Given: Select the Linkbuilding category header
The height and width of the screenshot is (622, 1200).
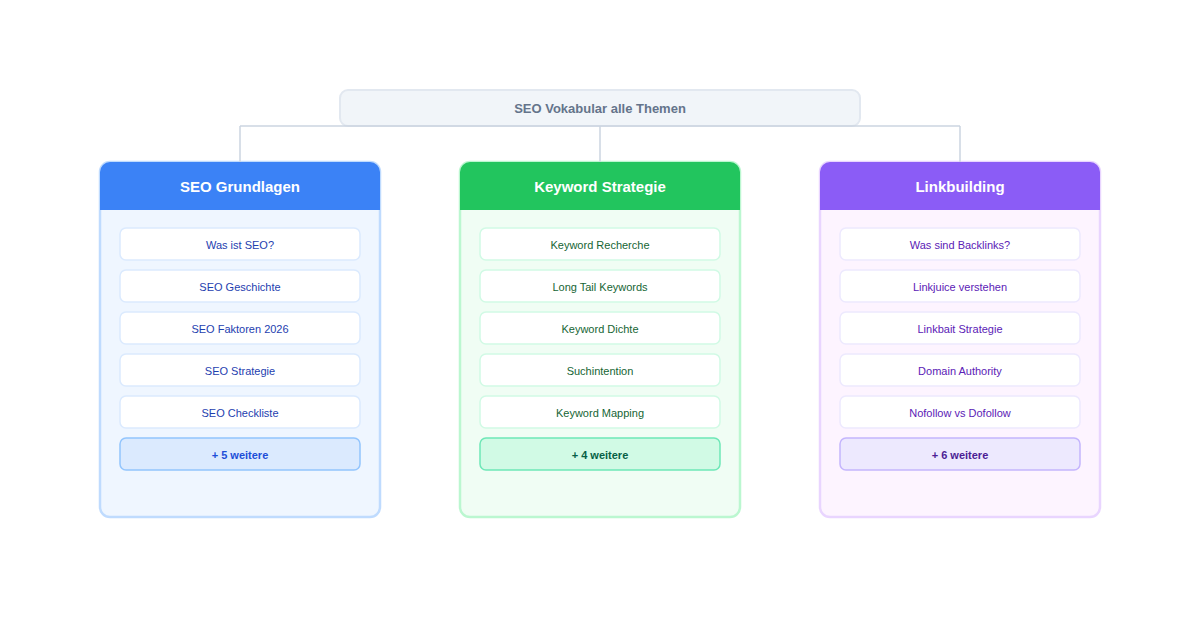Looking at the screenshot, I should point(960,187).
